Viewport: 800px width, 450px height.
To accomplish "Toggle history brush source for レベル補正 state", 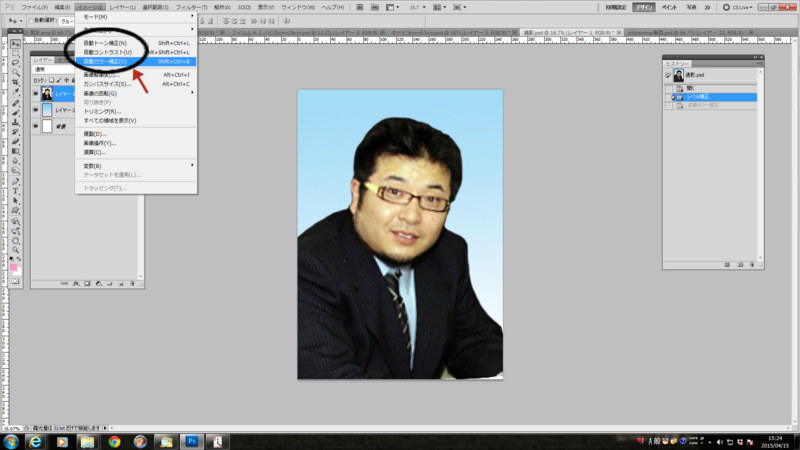I will [668, 97].
